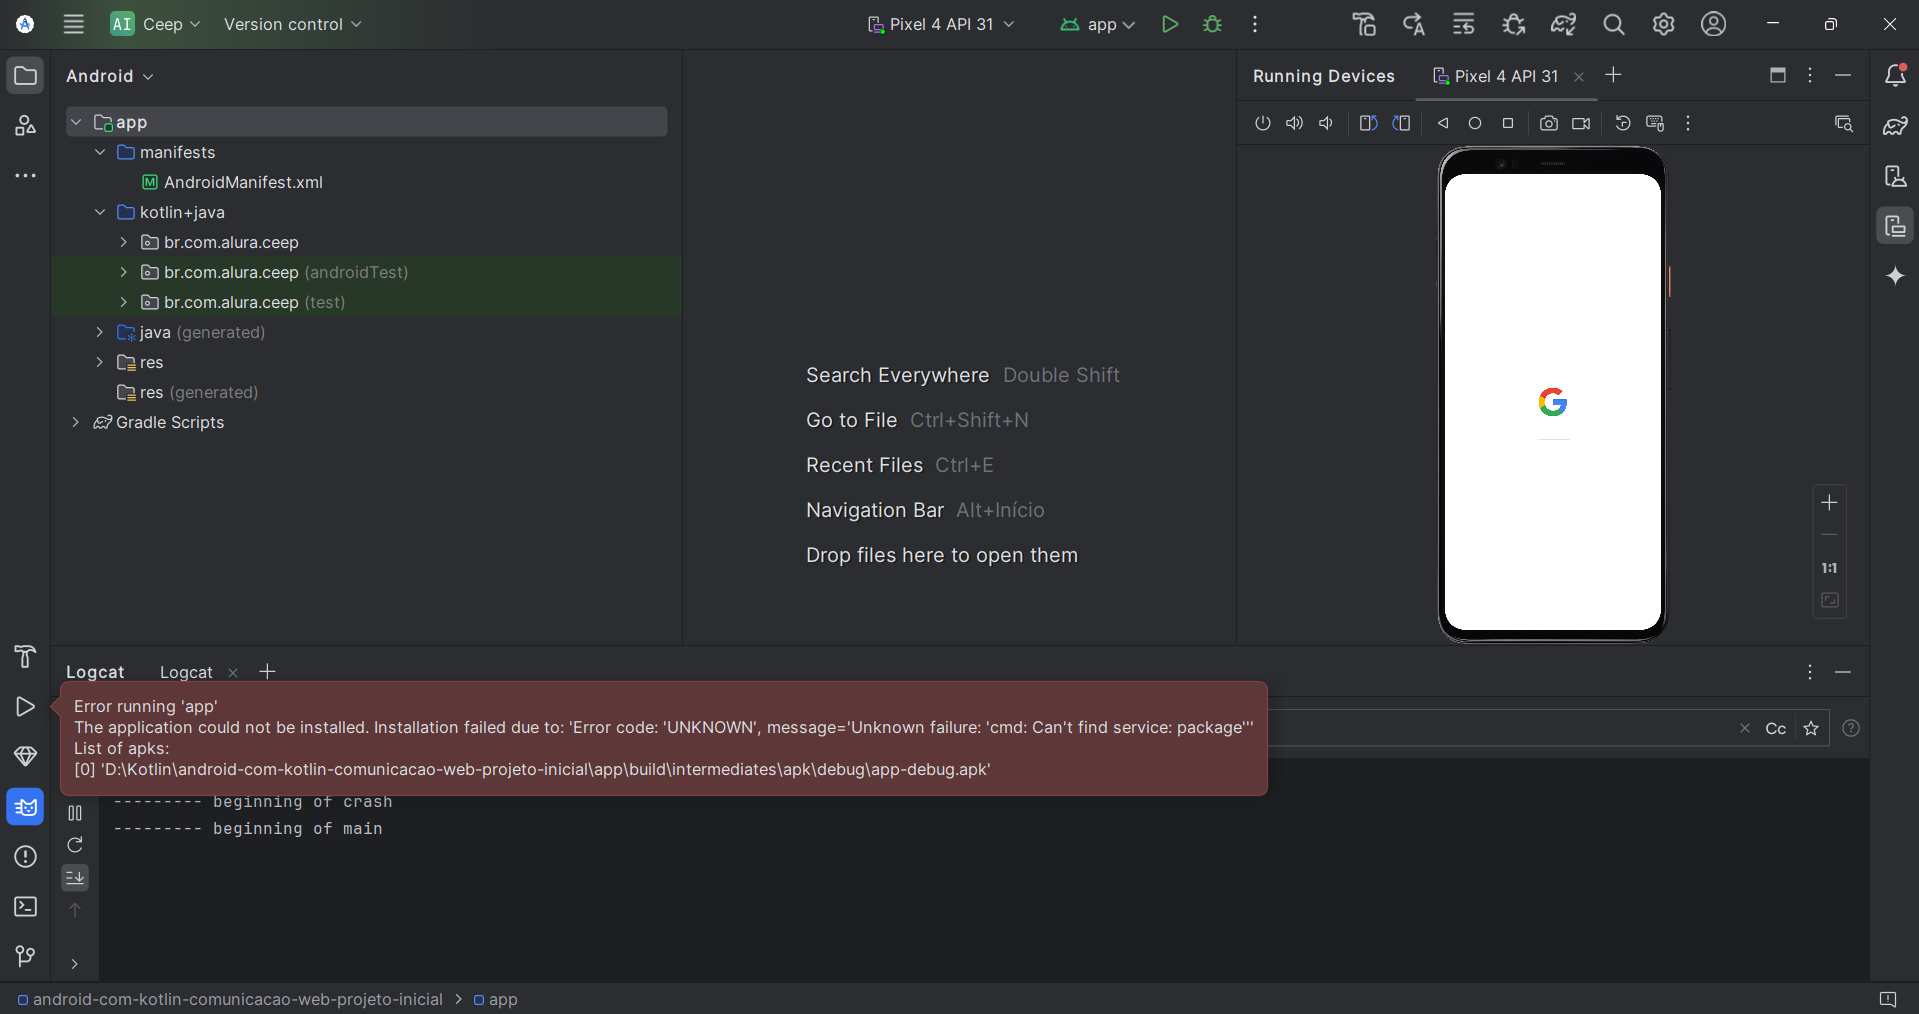This screenshot has height=1014, width=1919.
Task: Zoom in the emulator display with plus
Action: [1829, 502]
